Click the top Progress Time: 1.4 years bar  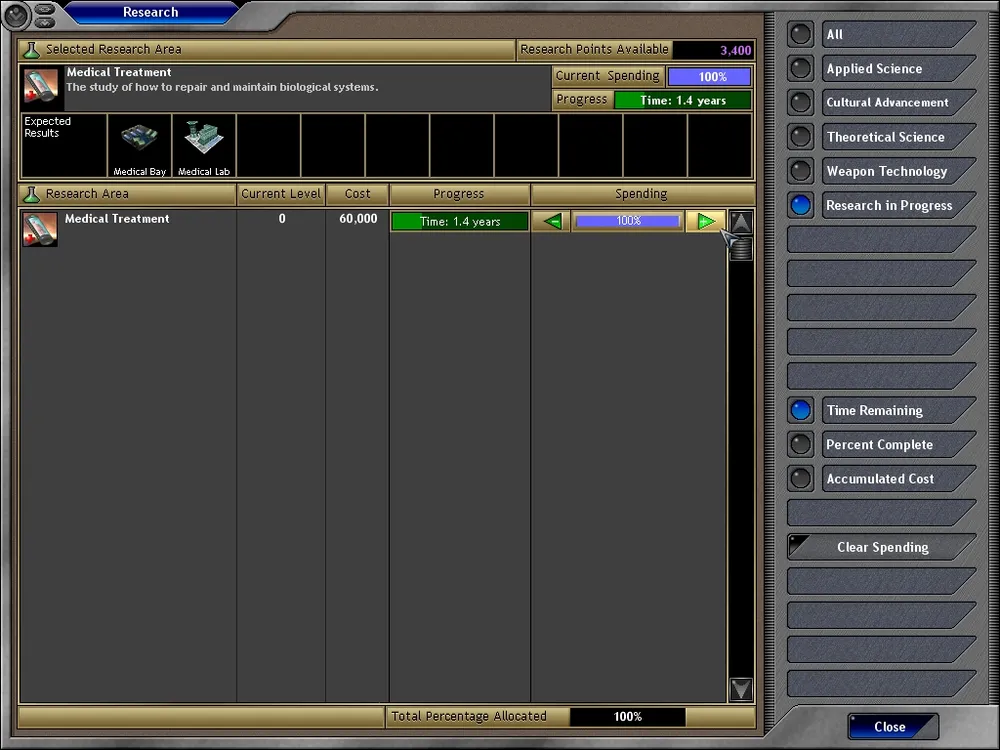(x=682, y=100)
